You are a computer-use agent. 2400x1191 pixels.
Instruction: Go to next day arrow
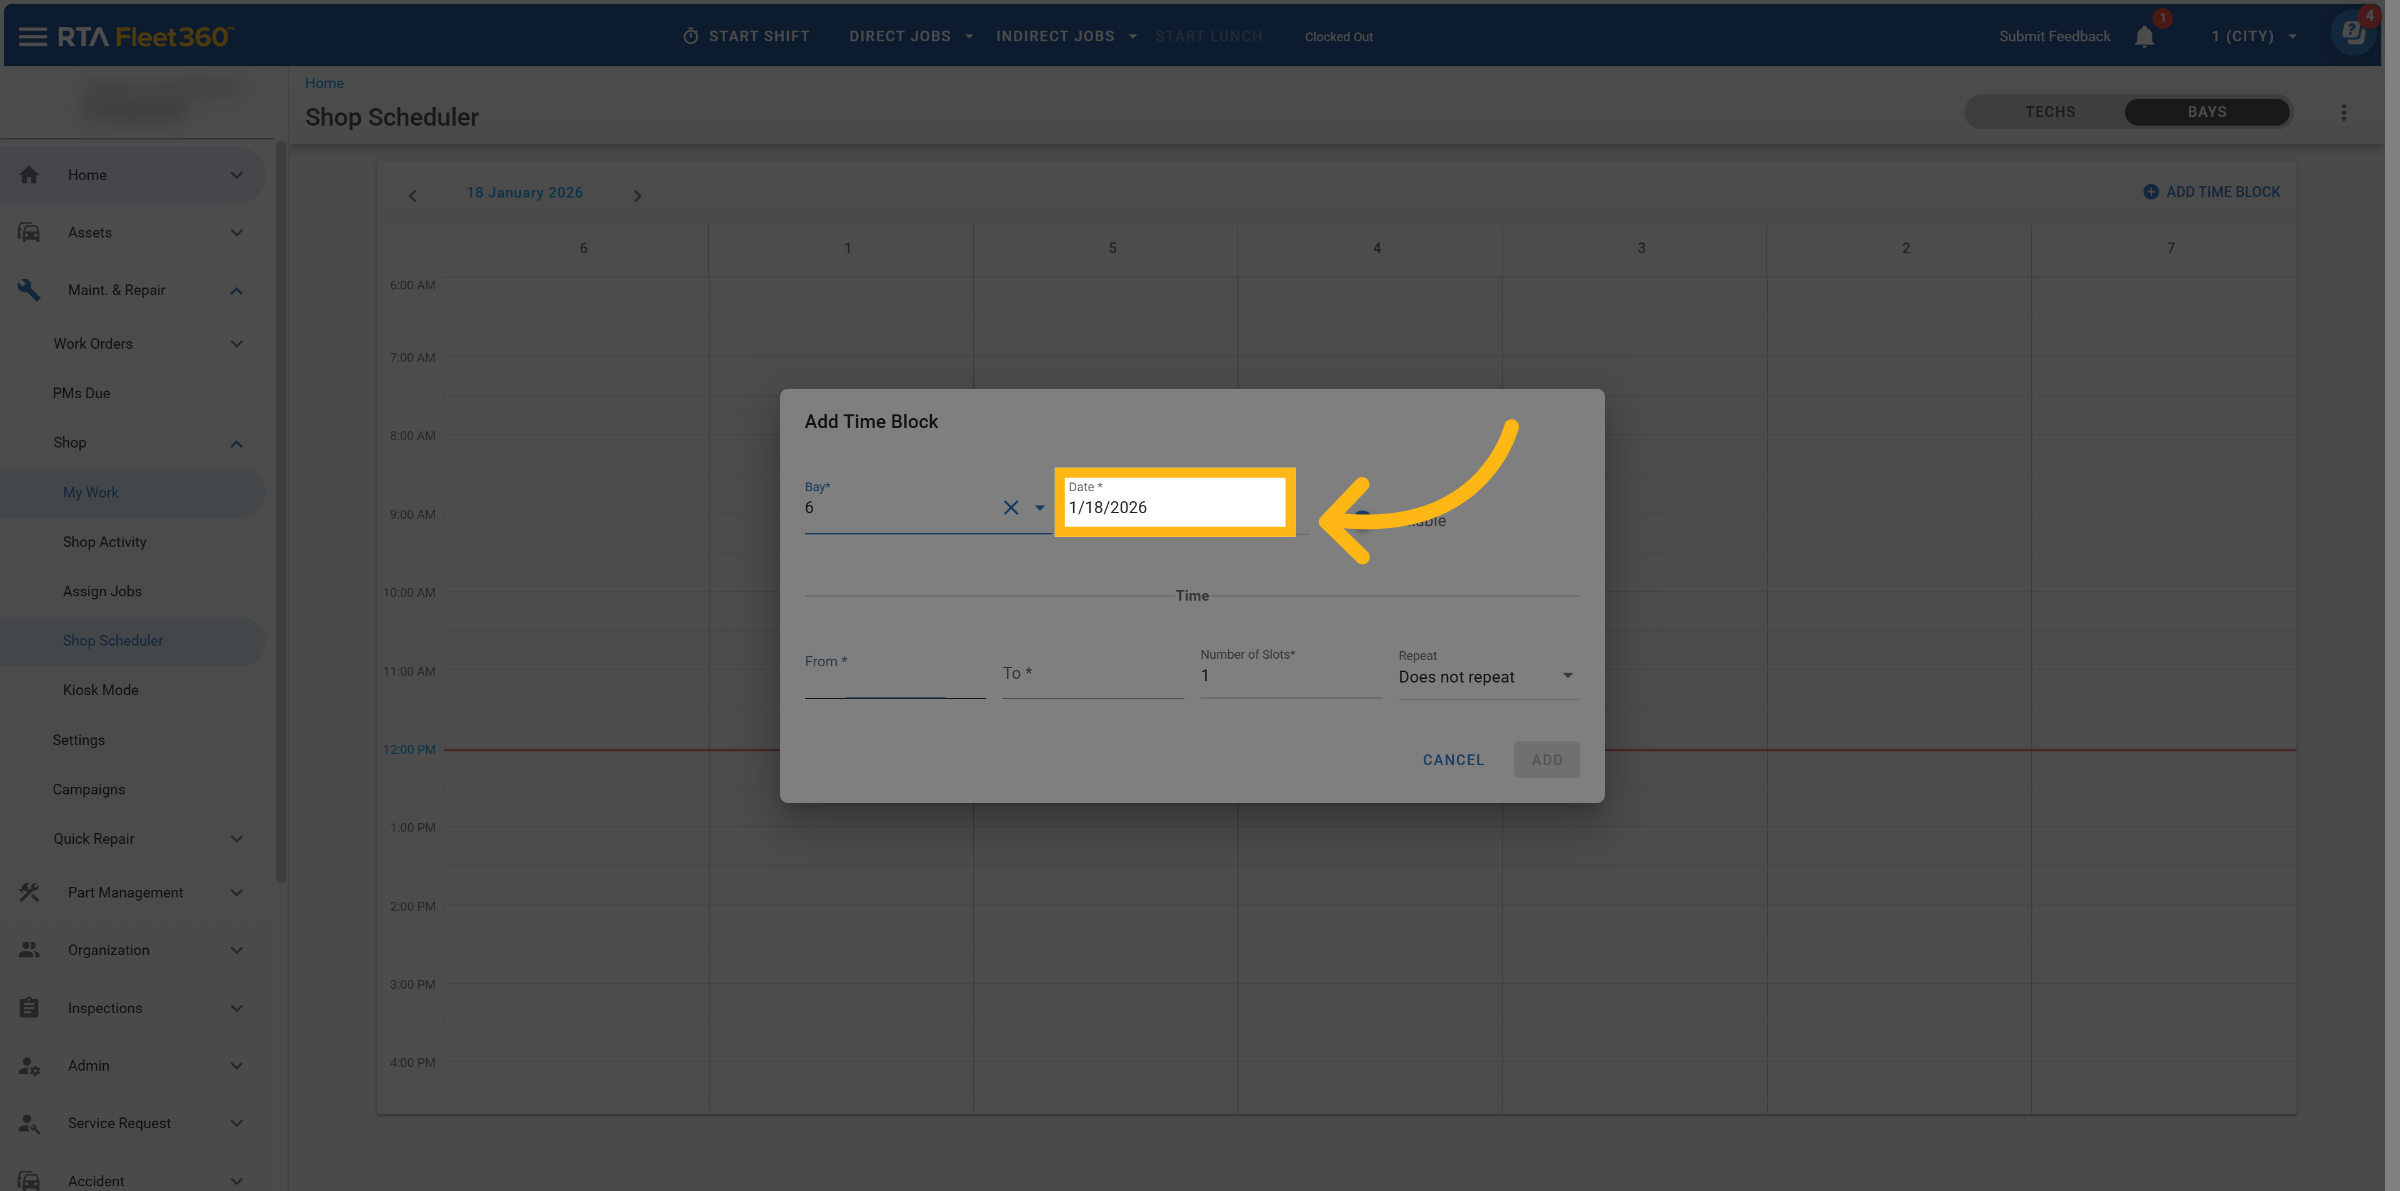(x=637, y=196)
